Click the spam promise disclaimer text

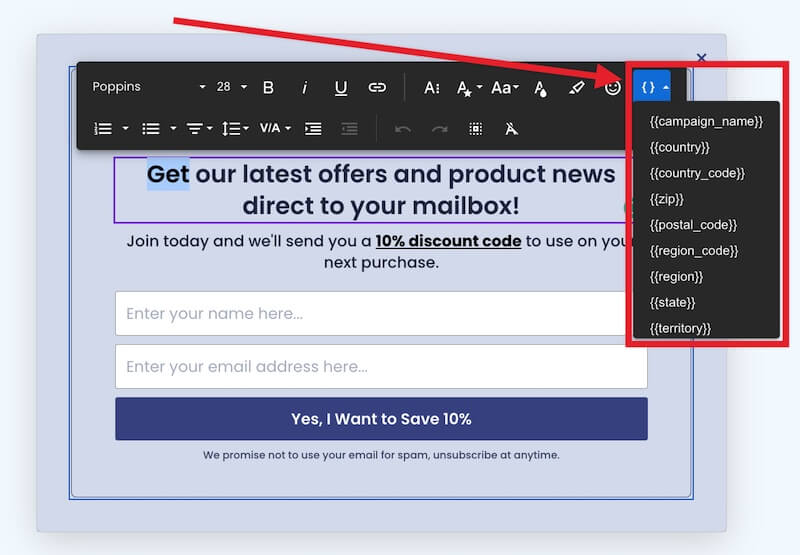pos(381,455)
